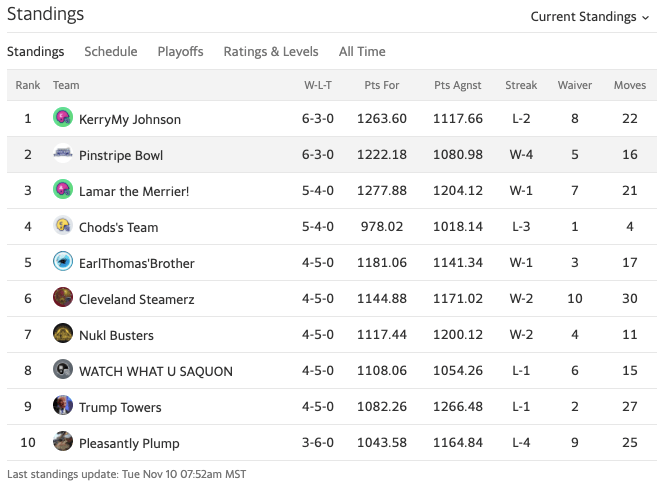Click KerryMy Johnson team avatar icon
The width and height of the screenshot is (664, 488).
pos(63,118)
